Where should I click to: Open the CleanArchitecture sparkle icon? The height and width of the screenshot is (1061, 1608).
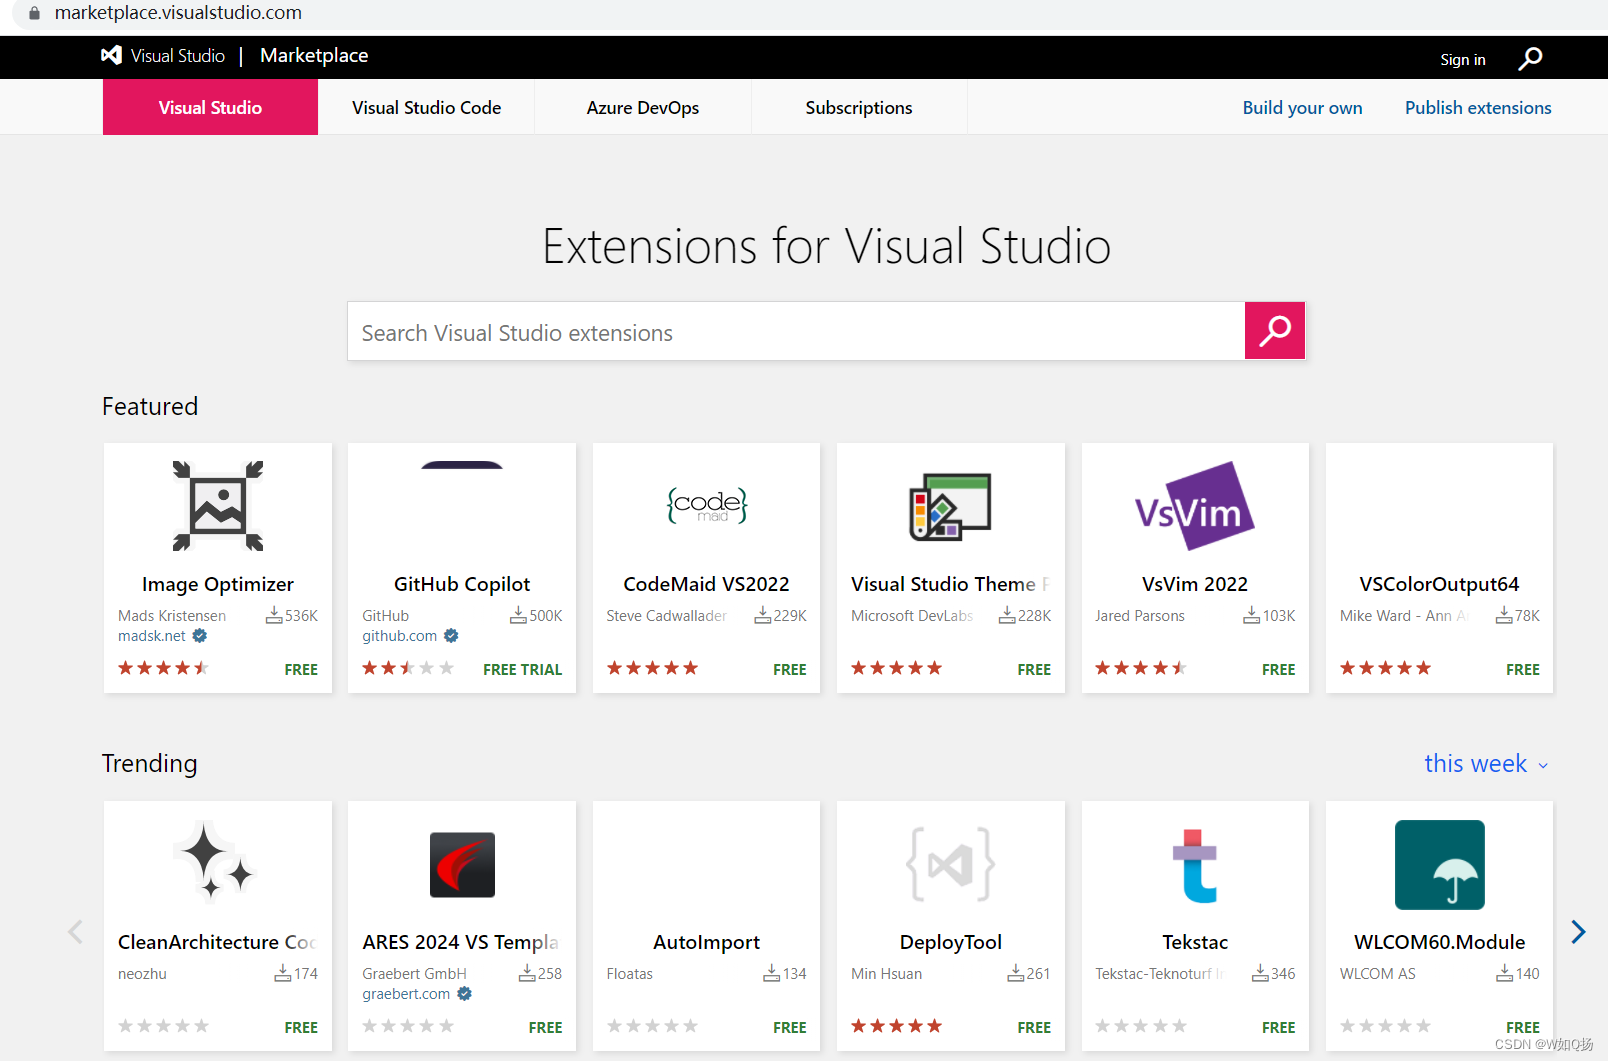(214, 863)
